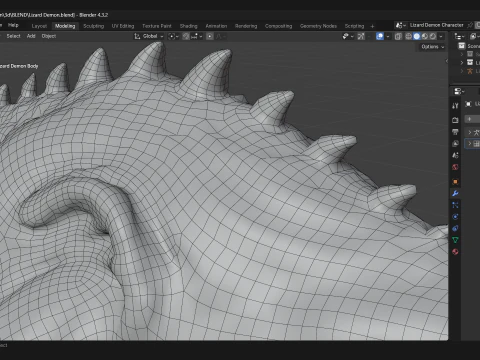Open the Physics properties tab

pyautogui.click(x=455, y=217)
